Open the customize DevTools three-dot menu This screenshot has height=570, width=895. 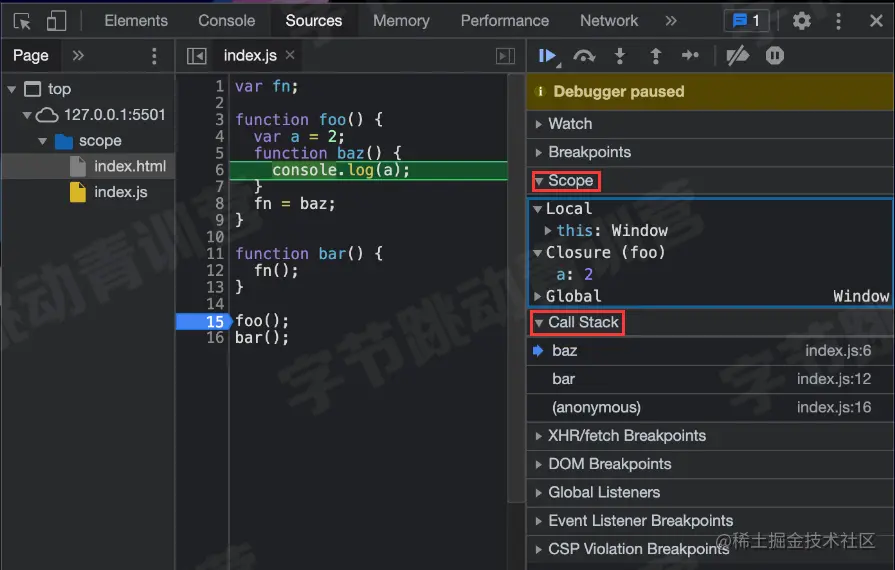pyautogui.click(x=838, y=21)
